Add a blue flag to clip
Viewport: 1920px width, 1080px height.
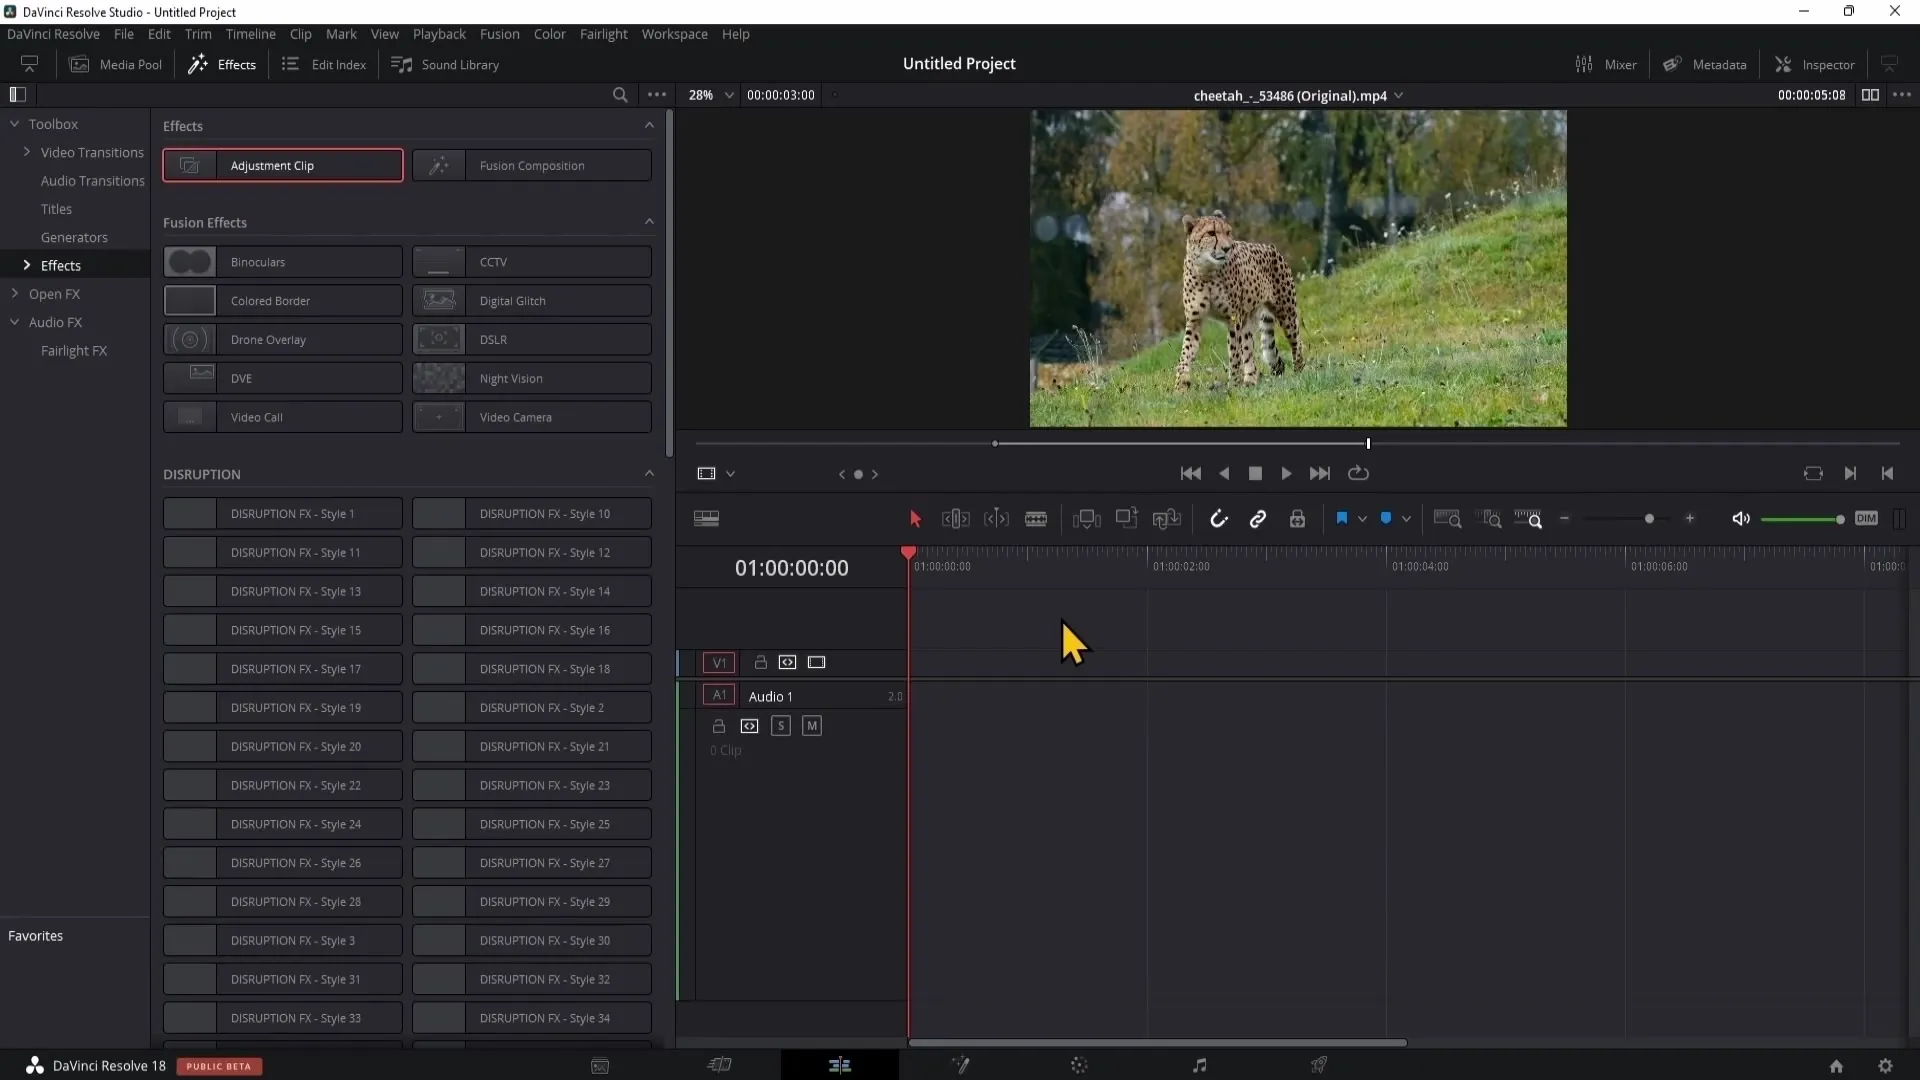tap(1342, 518)
